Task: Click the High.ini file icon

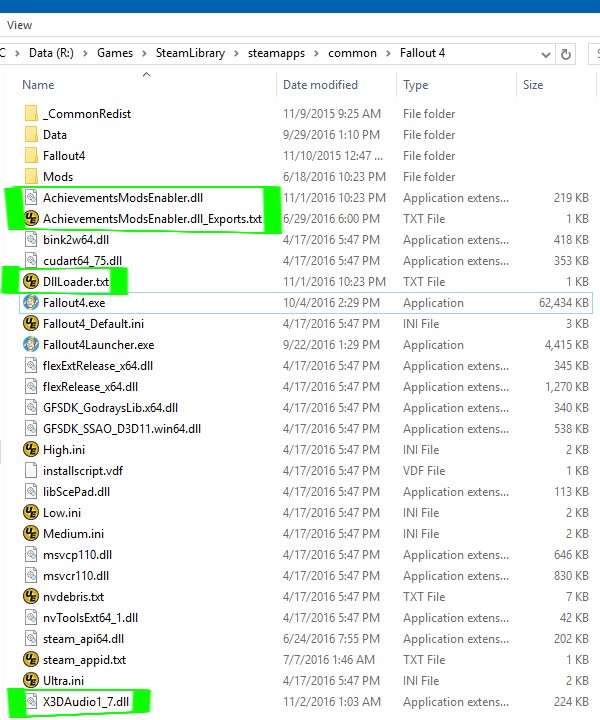Action: tap(31, 449)
